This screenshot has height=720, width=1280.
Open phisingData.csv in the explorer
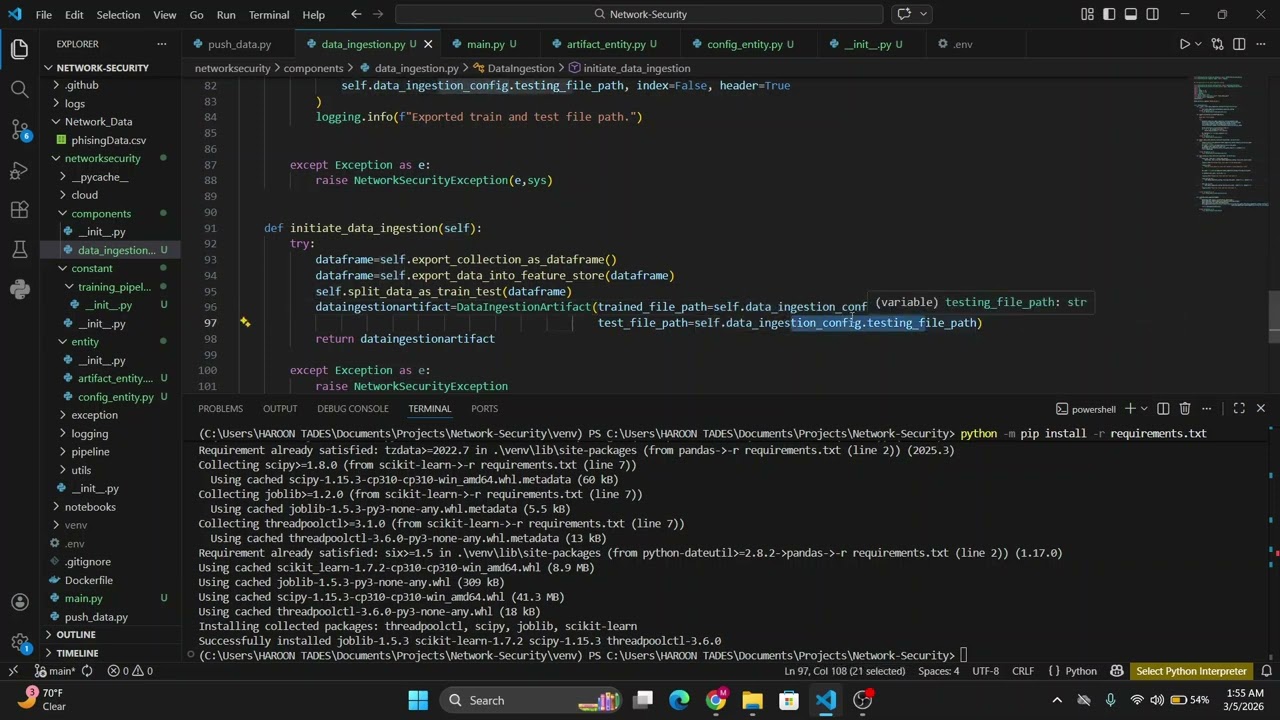pyautogui.click(x=110, y=140)
